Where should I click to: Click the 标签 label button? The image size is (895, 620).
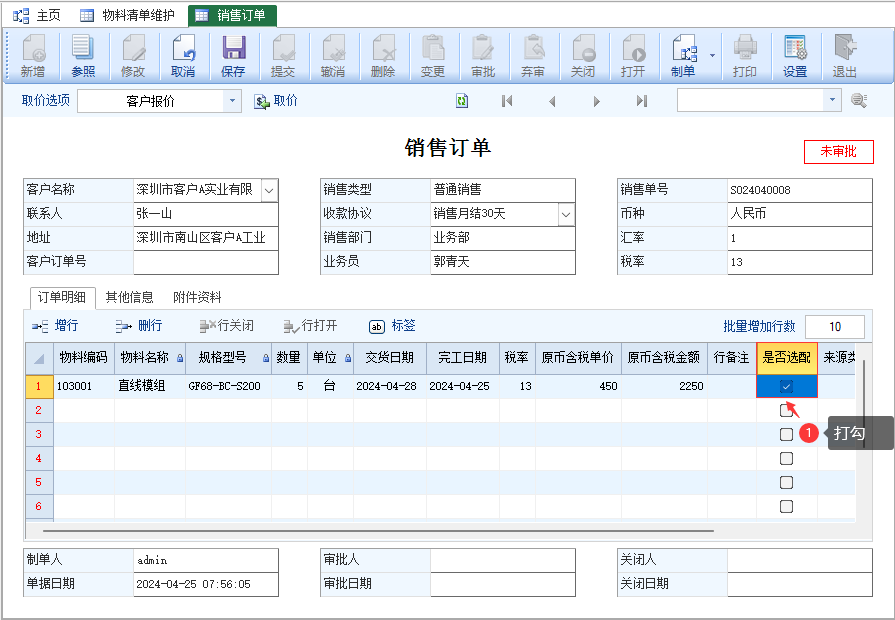pyautogui.click(x=392, y=326)
